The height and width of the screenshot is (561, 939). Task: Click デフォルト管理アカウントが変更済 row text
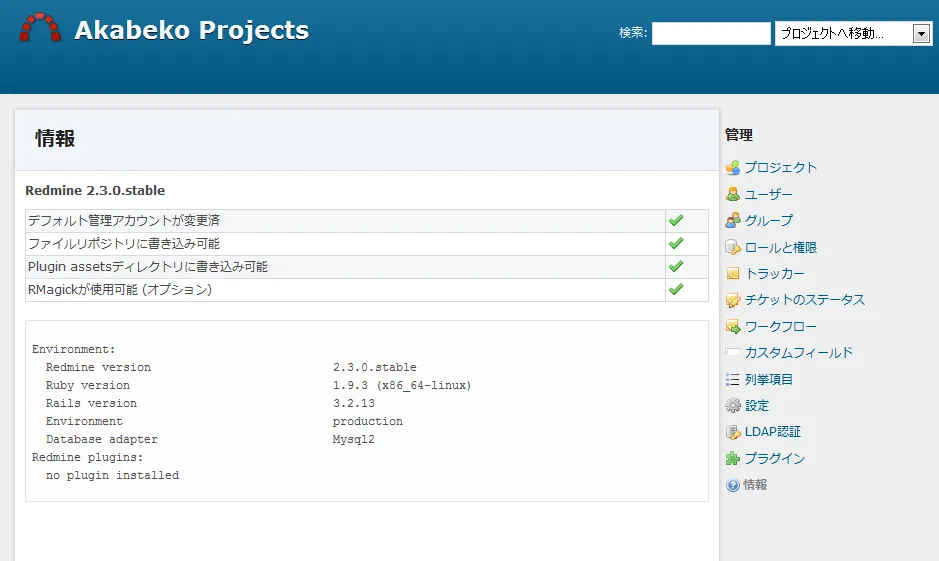(124, 220)
